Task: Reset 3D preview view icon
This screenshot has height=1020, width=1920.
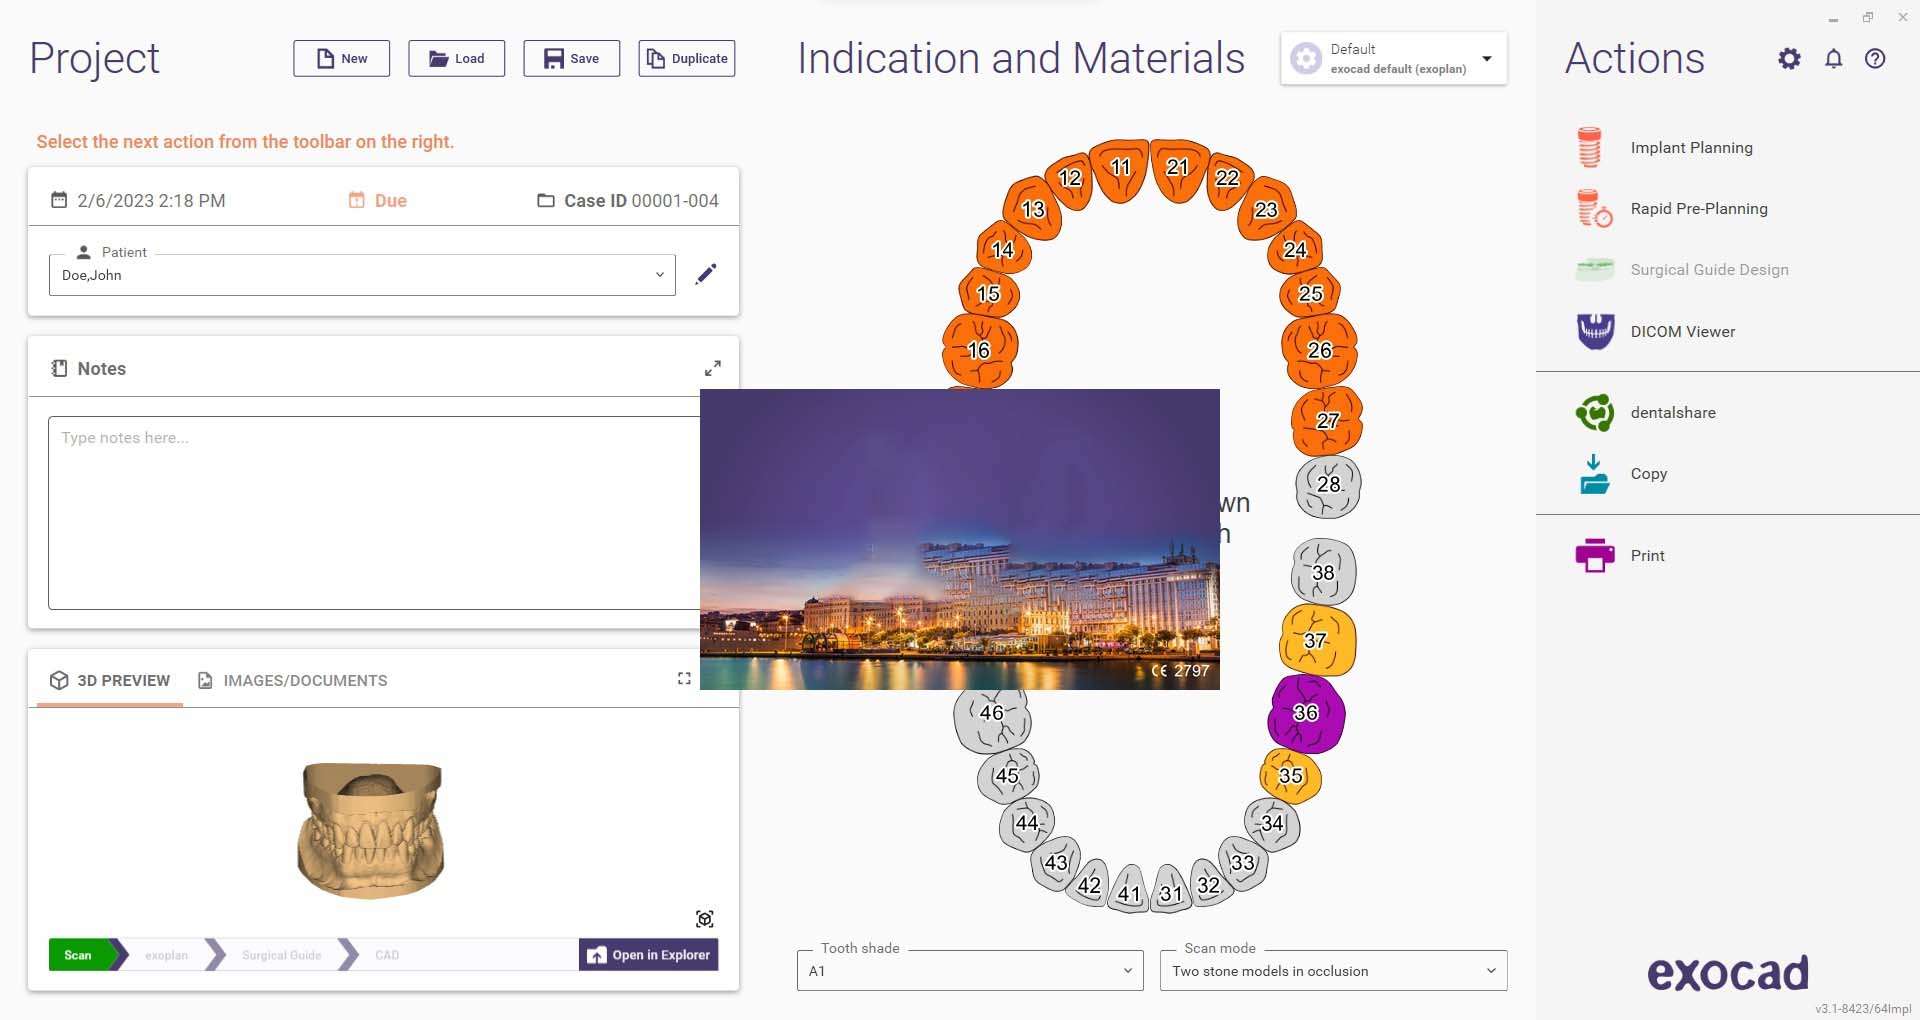Action: coord(704,919)
